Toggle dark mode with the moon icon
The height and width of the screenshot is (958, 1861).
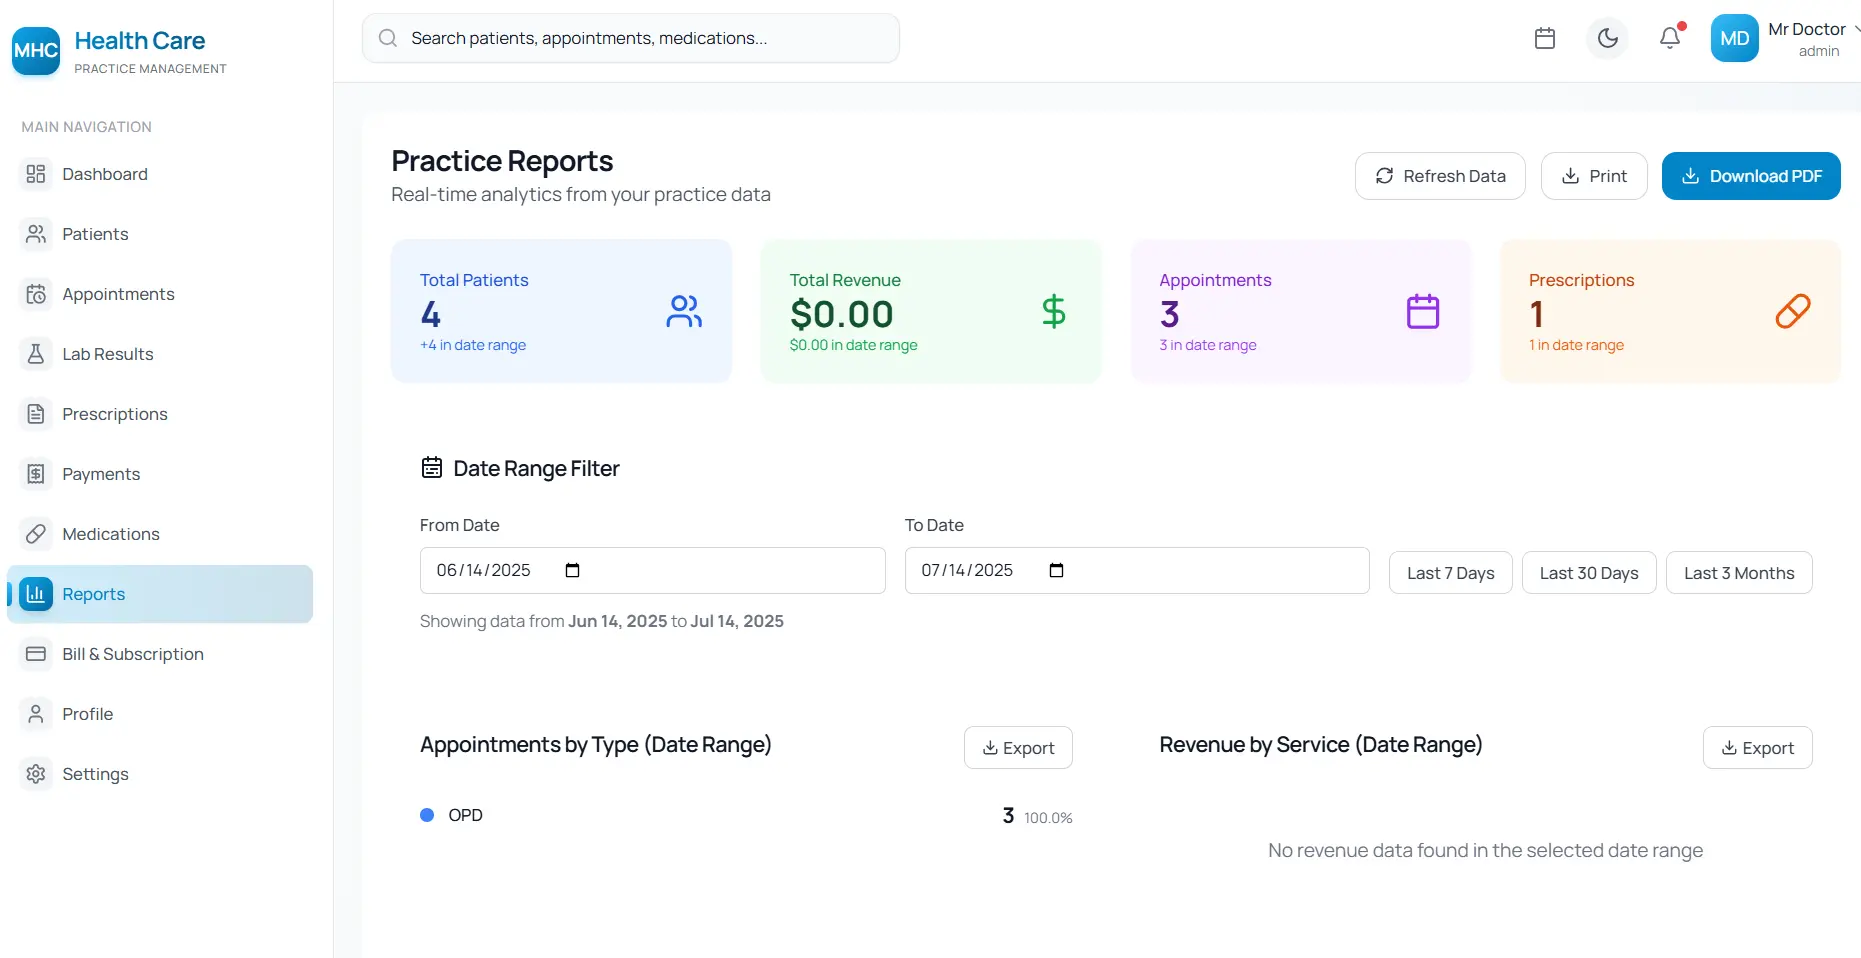[x=1608, y=38]
